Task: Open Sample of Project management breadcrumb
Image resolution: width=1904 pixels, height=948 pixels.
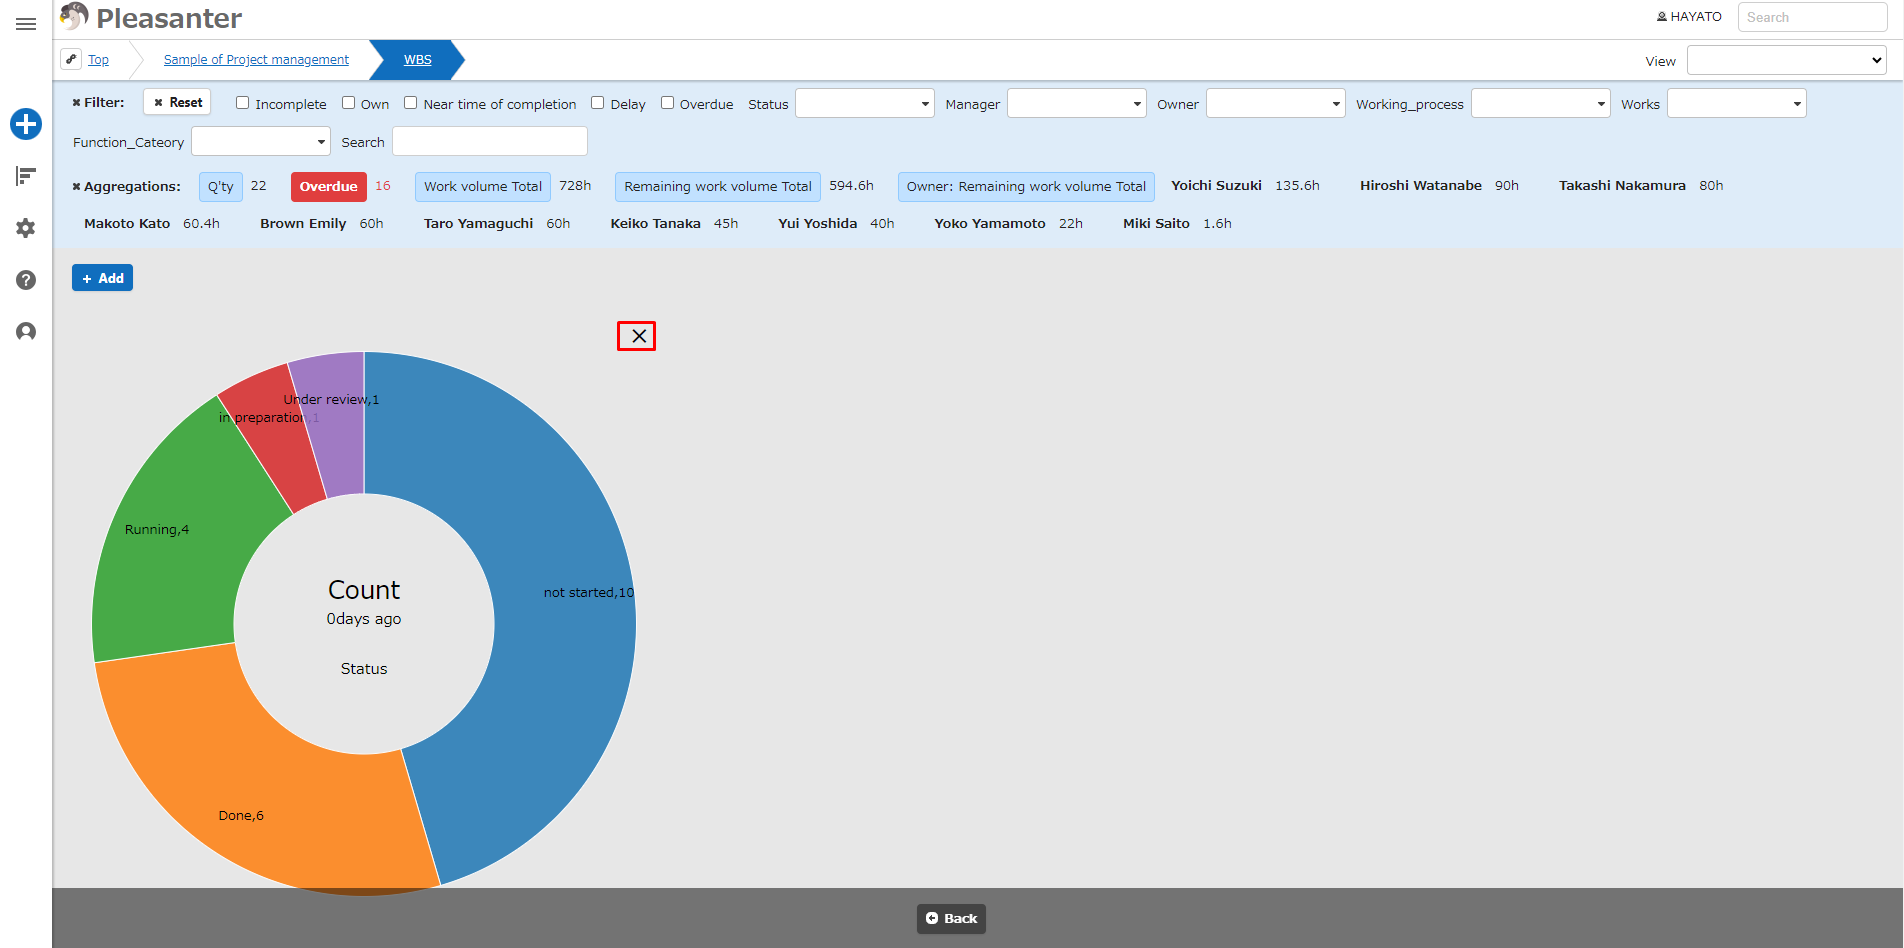Action: tap(256, 60)
